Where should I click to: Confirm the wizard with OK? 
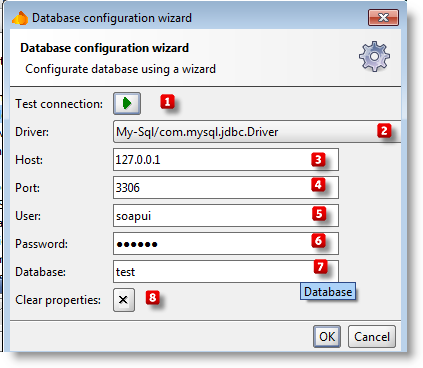[327, 337]
